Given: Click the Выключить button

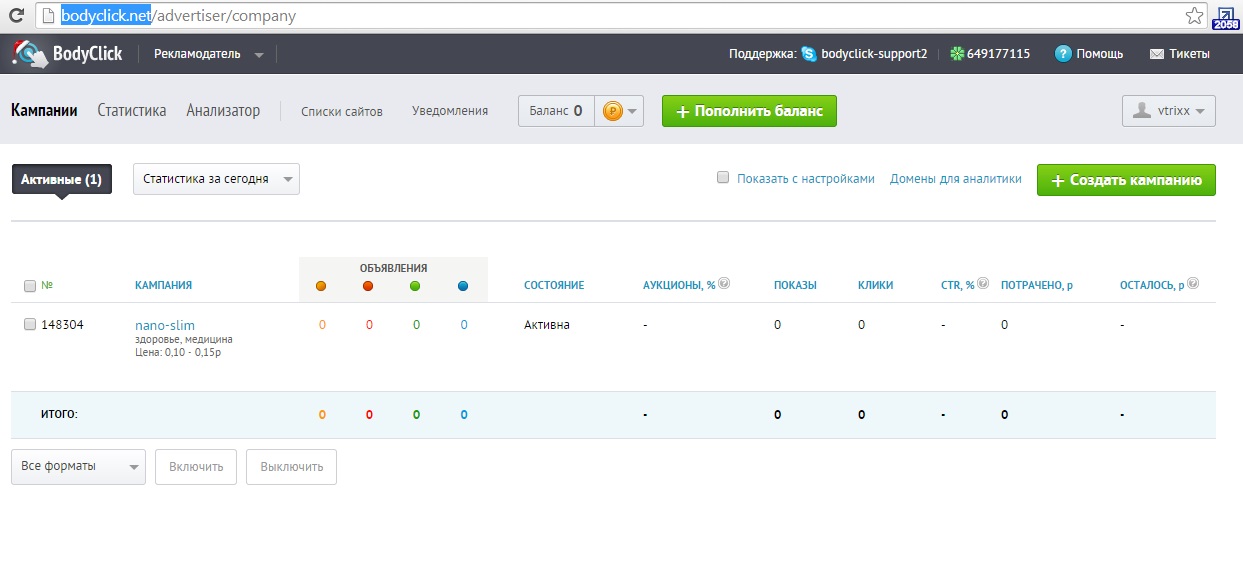Looking at the screenshot, I should coord(291,467).
